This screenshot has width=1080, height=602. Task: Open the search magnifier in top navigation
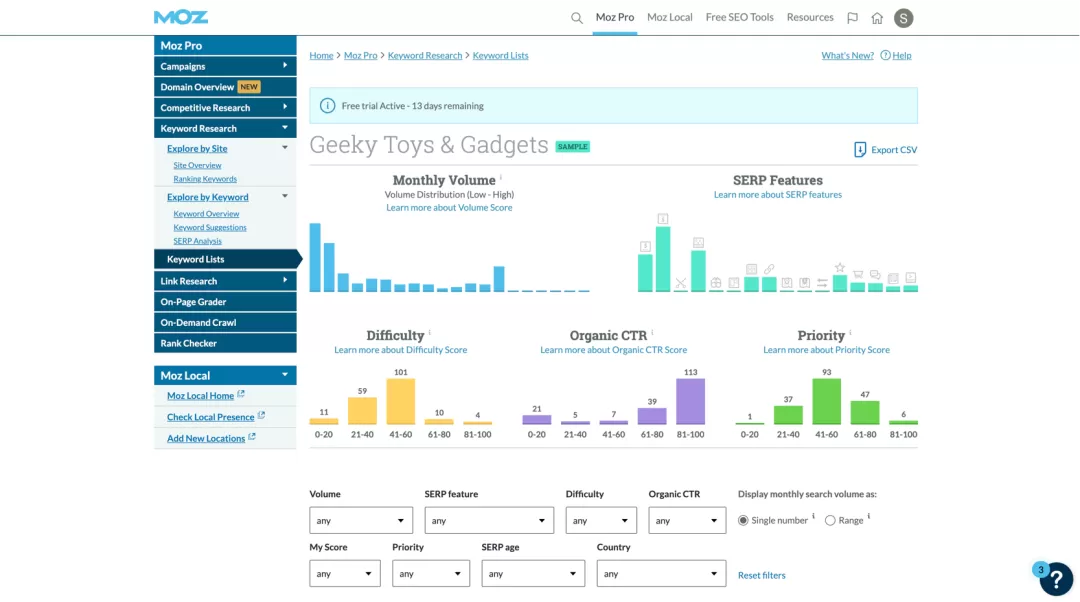tap(577, 18)
